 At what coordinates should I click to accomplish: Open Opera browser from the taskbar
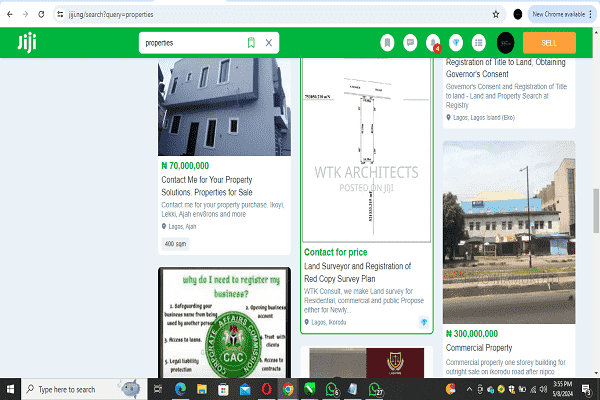(267, 390)
